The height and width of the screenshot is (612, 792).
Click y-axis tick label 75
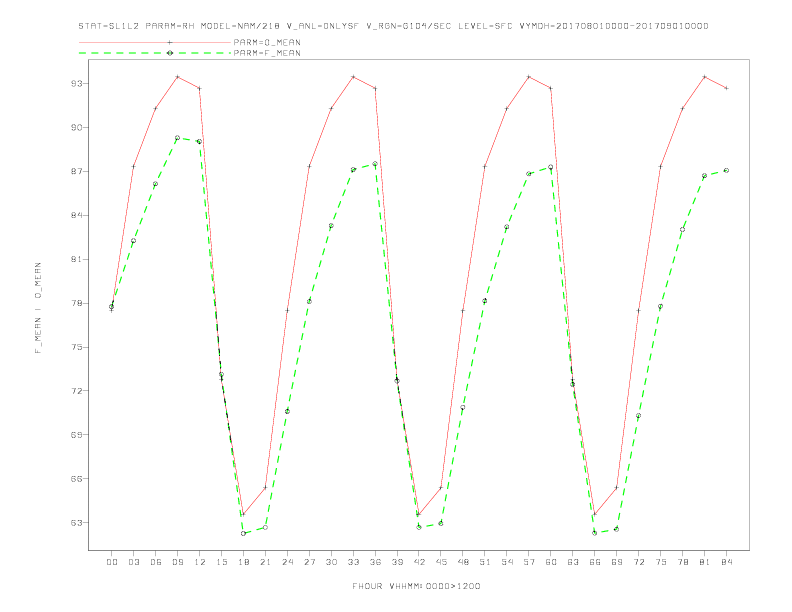[x=76, y=347]
